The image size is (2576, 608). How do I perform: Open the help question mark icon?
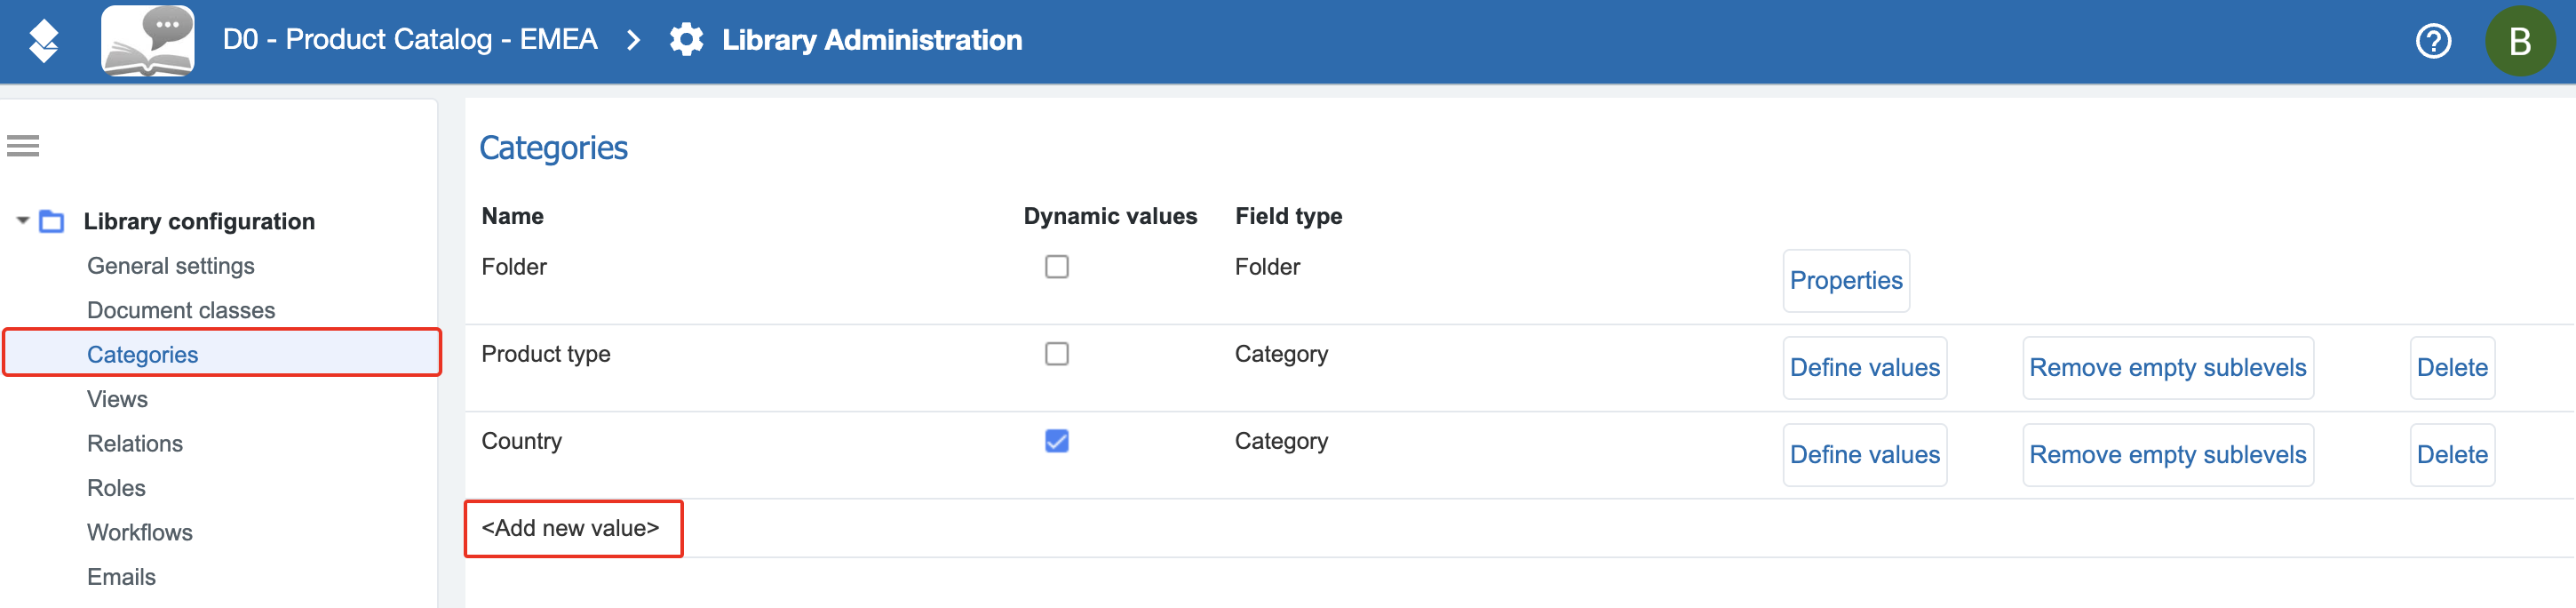(x=2433, y=41)
